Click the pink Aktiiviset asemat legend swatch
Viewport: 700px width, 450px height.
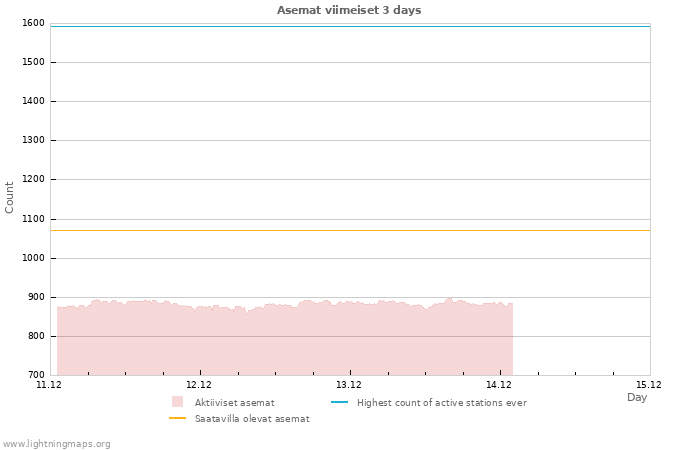pyautogui.click(x=177, y=402)
